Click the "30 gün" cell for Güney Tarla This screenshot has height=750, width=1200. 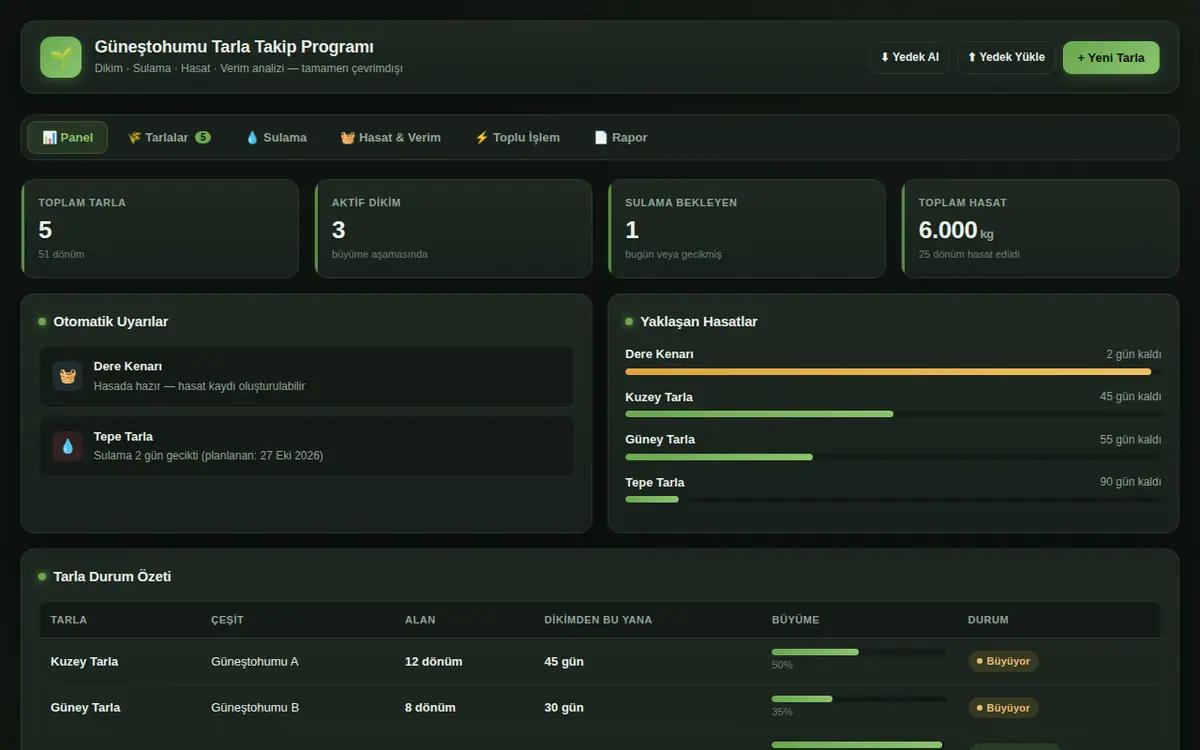click(x=564, y=708)
